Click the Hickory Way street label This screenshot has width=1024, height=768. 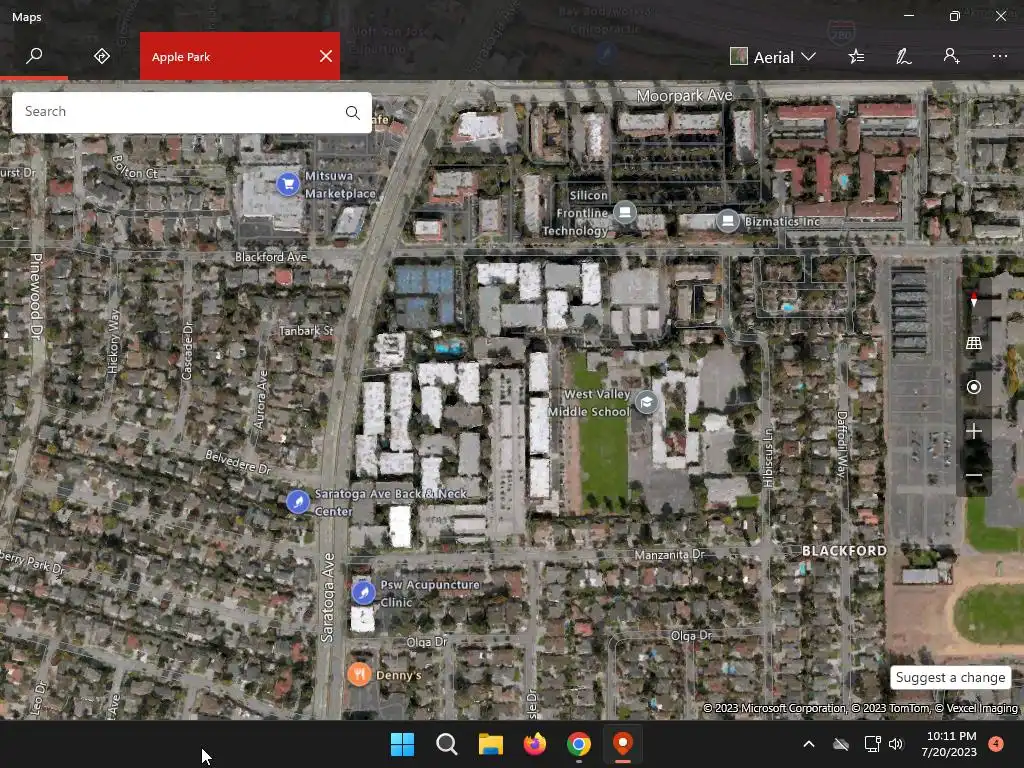114,342
